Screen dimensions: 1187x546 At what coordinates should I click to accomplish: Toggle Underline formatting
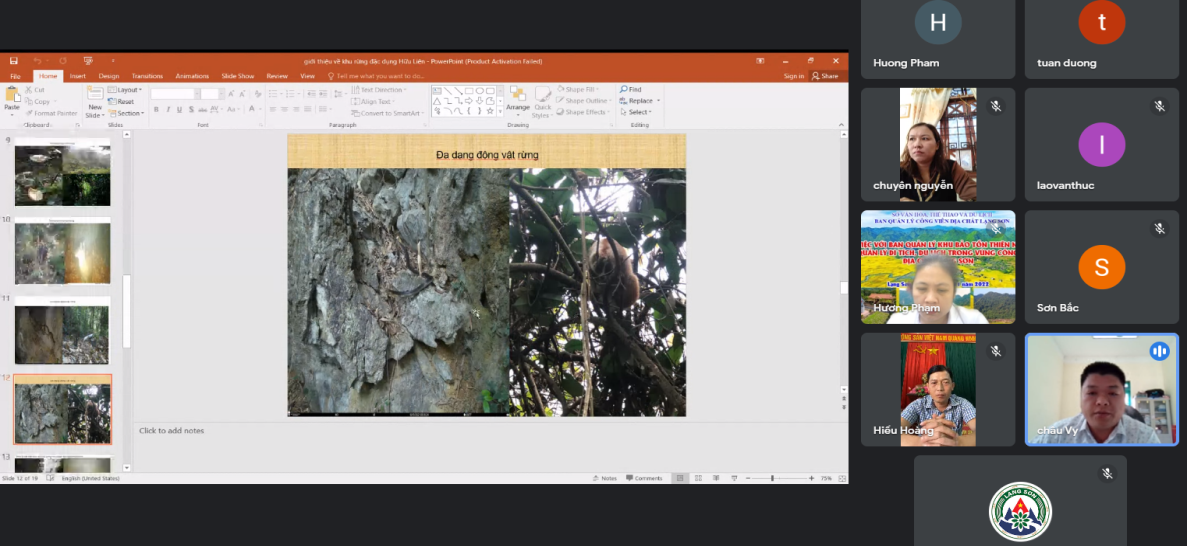point(179,109)
